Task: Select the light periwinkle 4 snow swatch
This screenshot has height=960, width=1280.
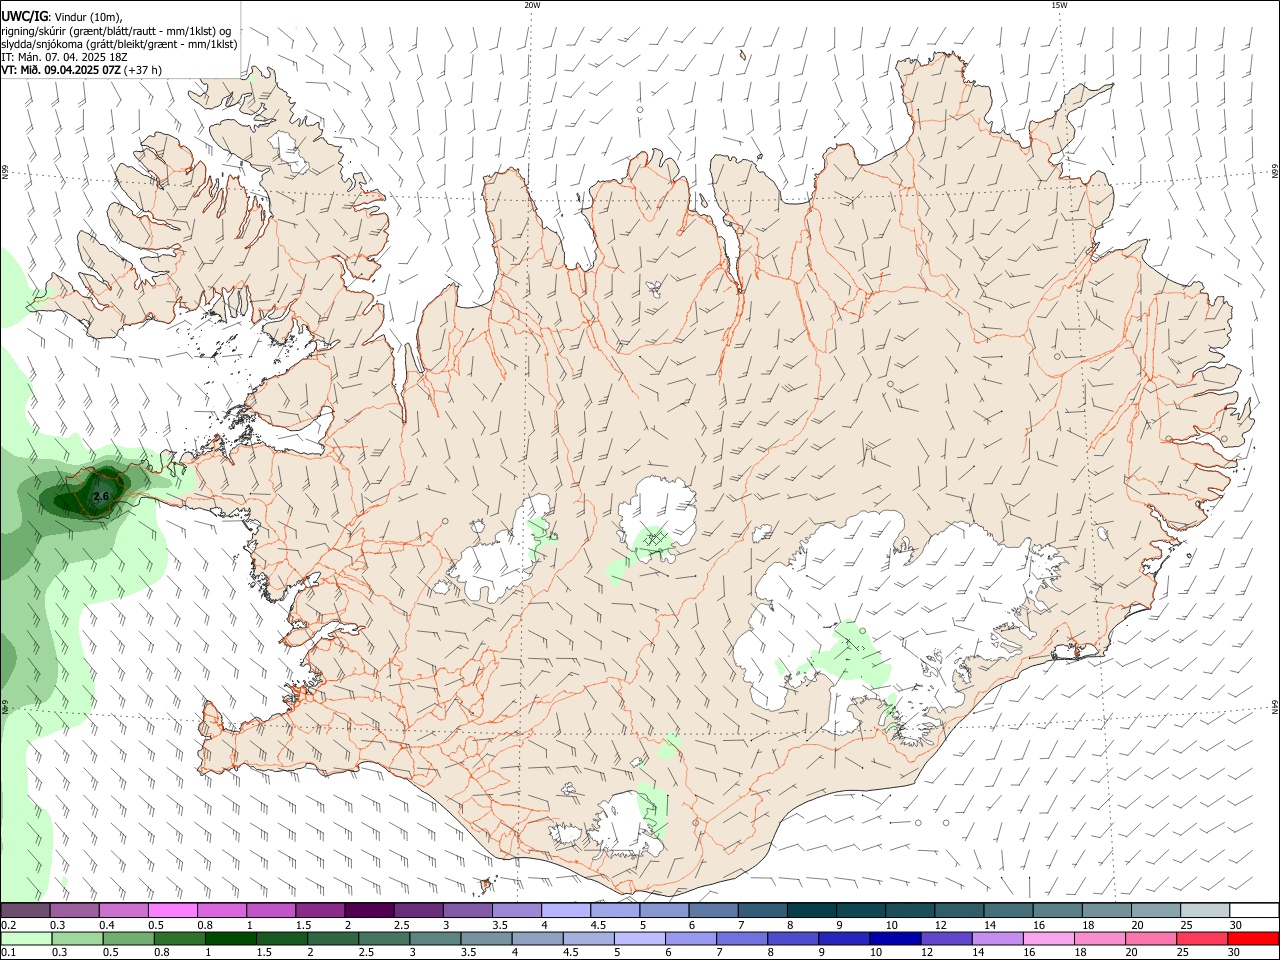Action: [566, 910]
